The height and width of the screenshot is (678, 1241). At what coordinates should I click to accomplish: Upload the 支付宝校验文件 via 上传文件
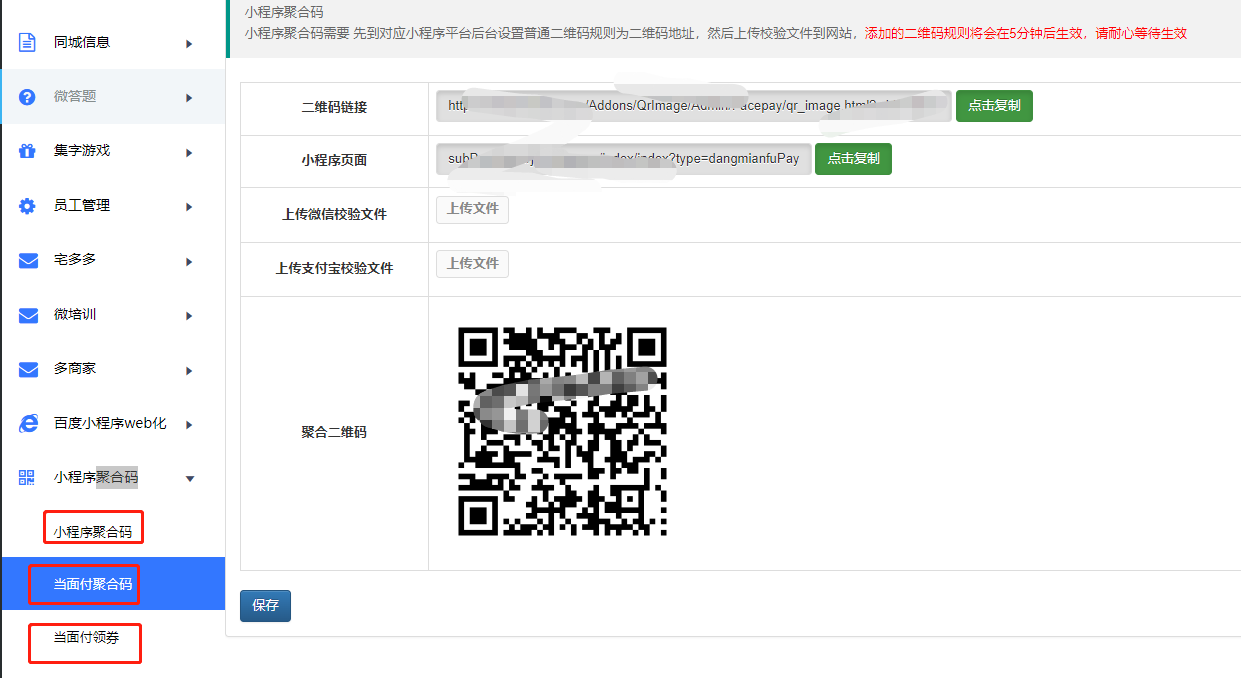(472, 264)
